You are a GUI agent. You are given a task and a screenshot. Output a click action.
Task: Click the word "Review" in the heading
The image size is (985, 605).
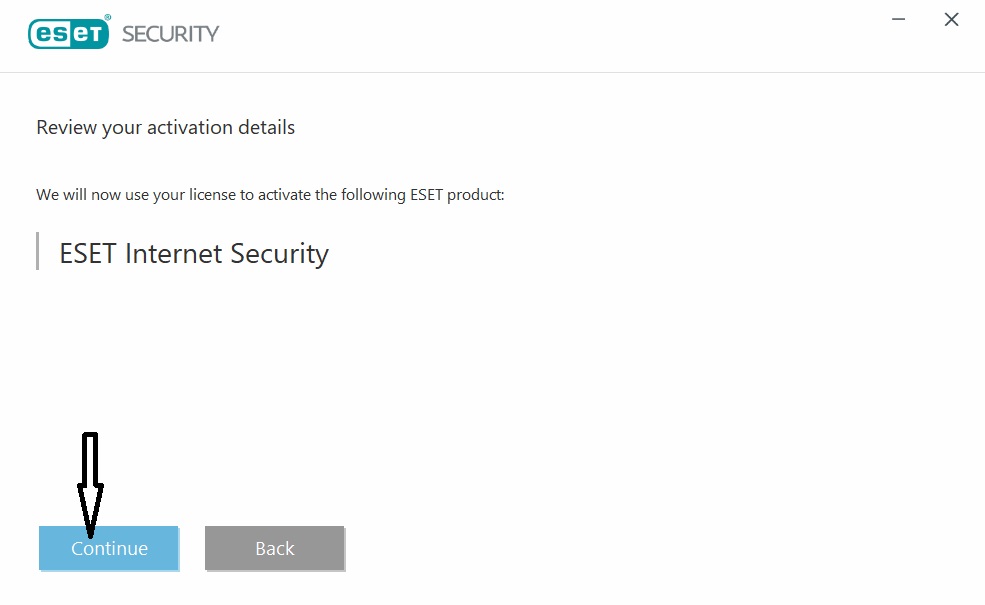click(66, 128)
